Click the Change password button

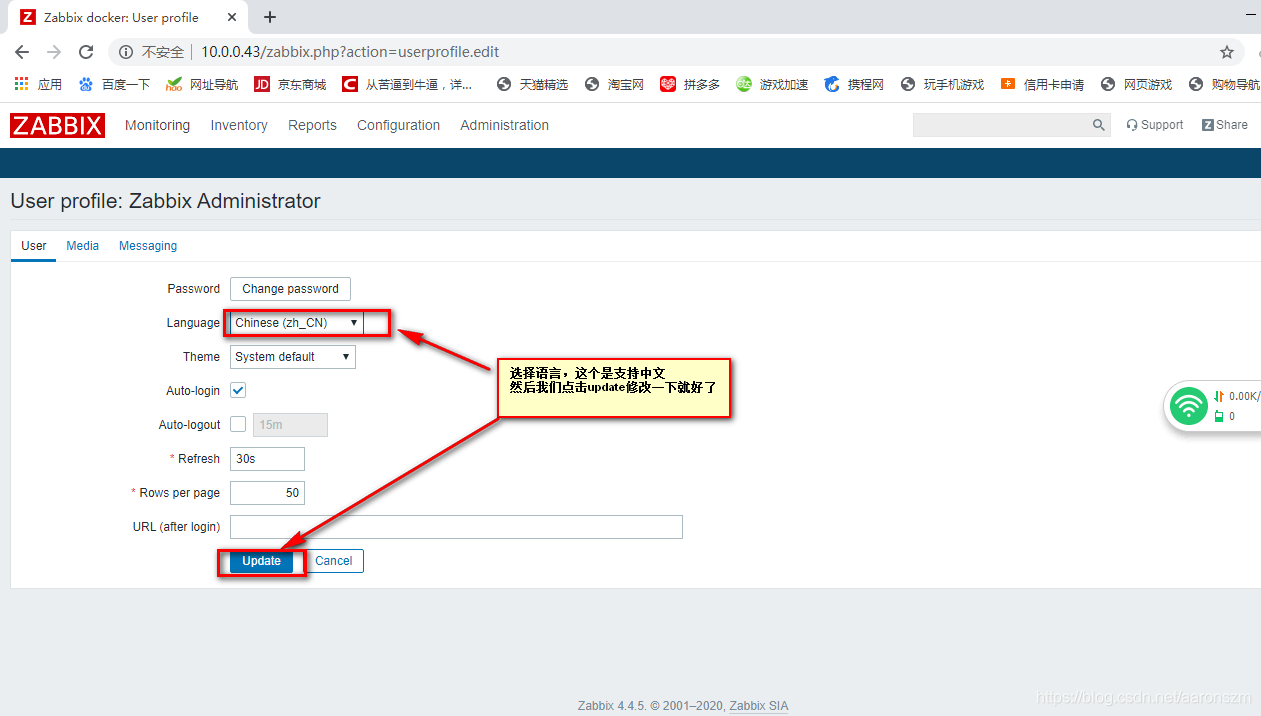click(x=290, y=289)
